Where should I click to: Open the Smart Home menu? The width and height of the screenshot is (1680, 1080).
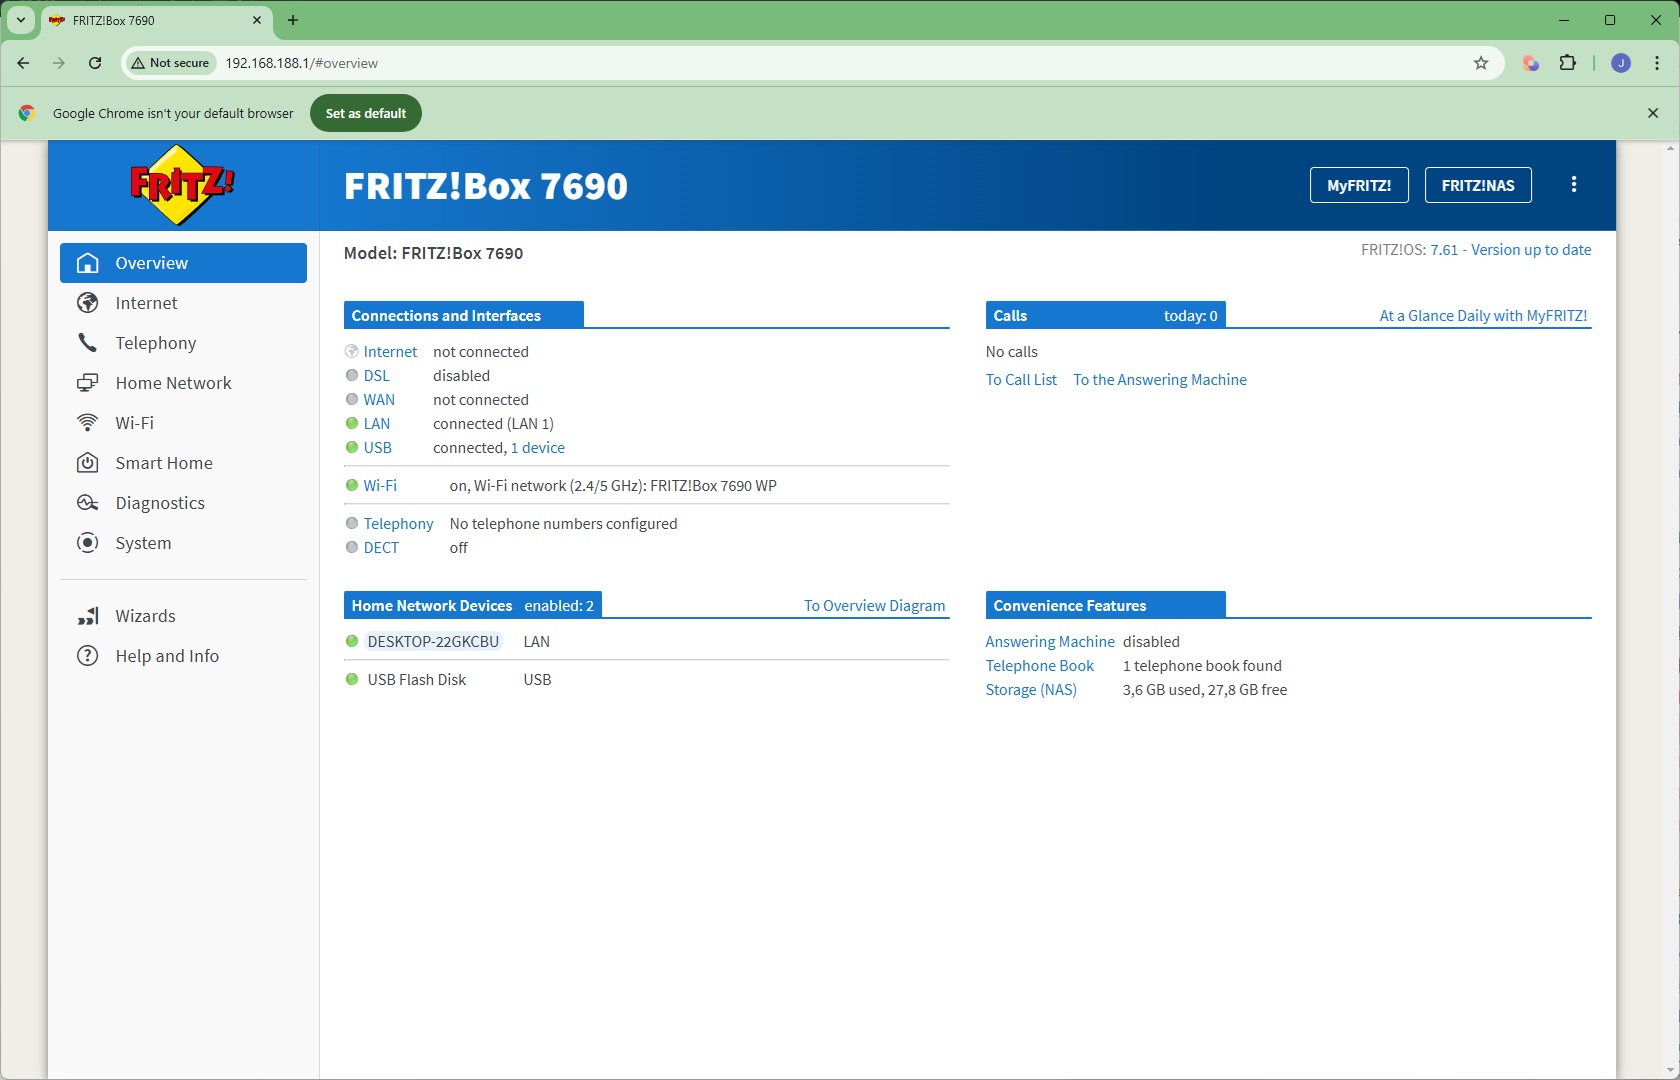[x=183, y=463]
